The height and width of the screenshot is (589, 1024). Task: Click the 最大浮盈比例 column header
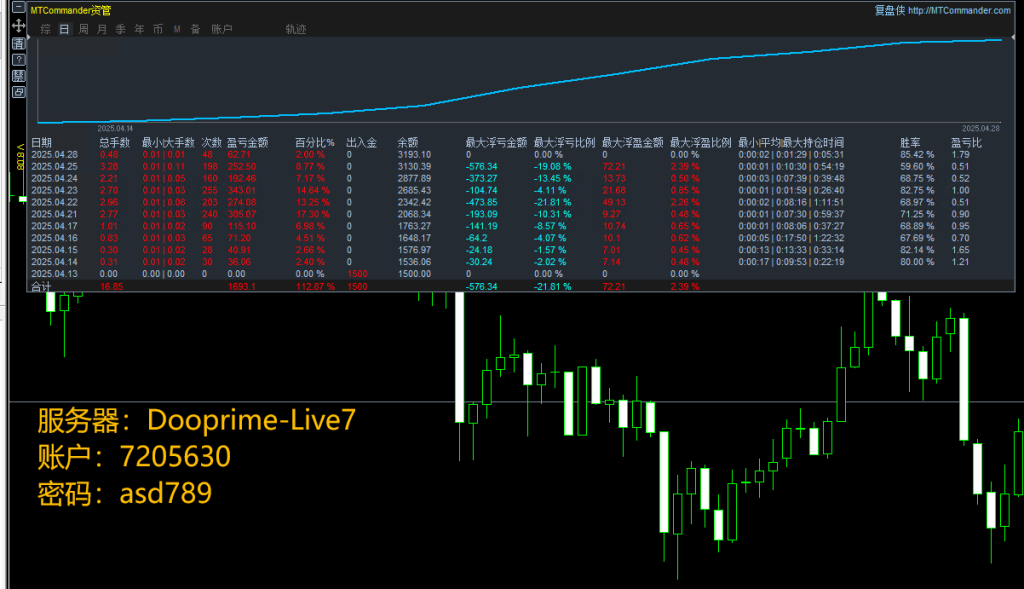(x=701, y=142)
